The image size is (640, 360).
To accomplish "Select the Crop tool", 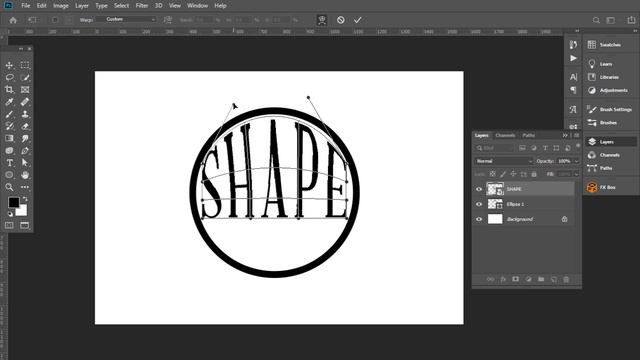I will pyautogui.click(x=9, y=89).
